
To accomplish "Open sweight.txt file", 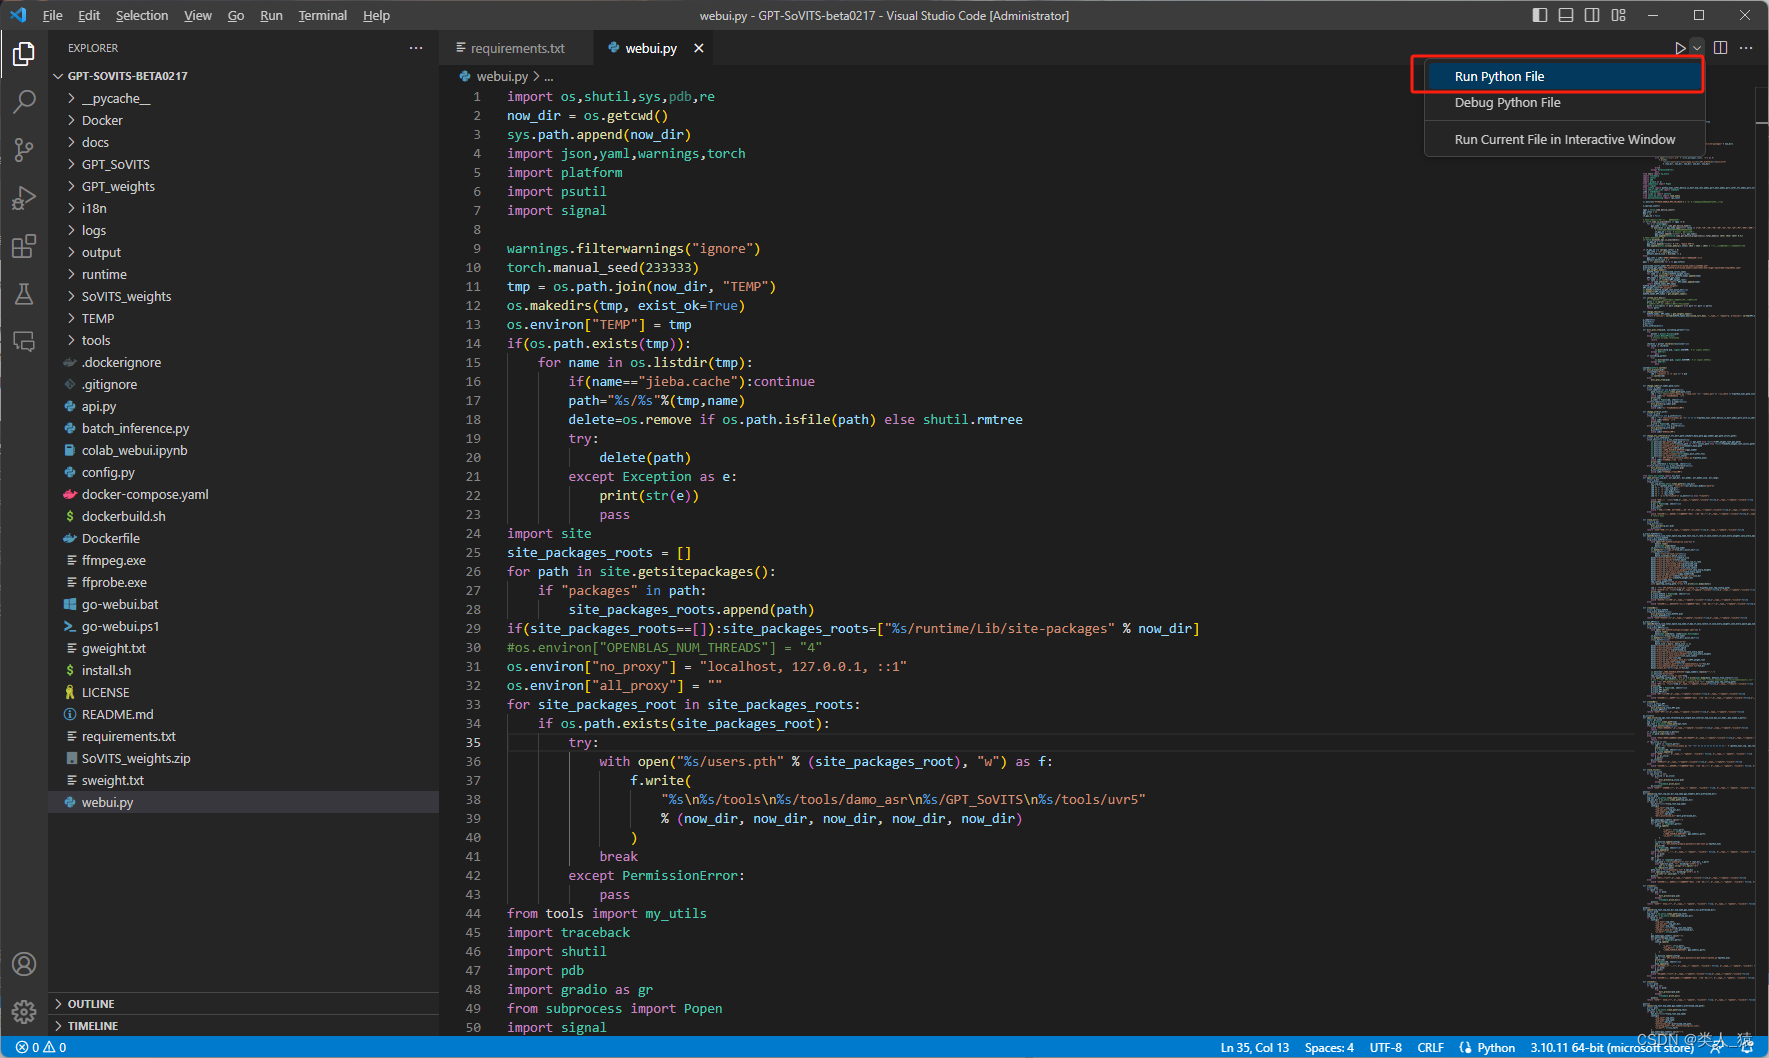I will 245,780.
